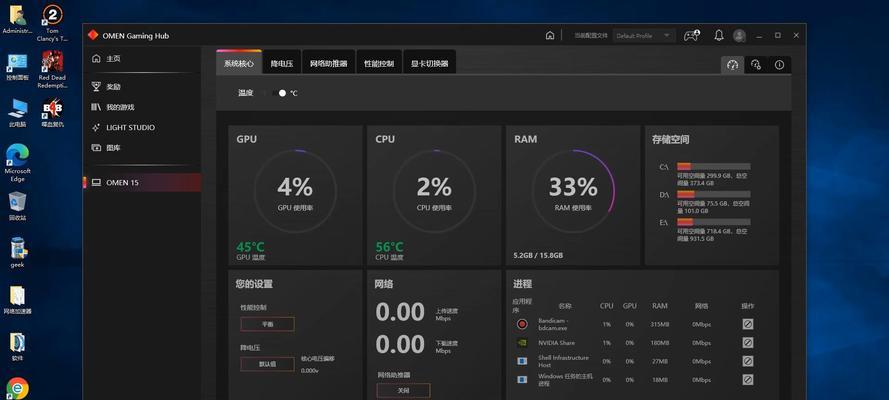Click the OMEN Gaming Hub diamond logo
889x400 pixels.
tap(93, 35)
